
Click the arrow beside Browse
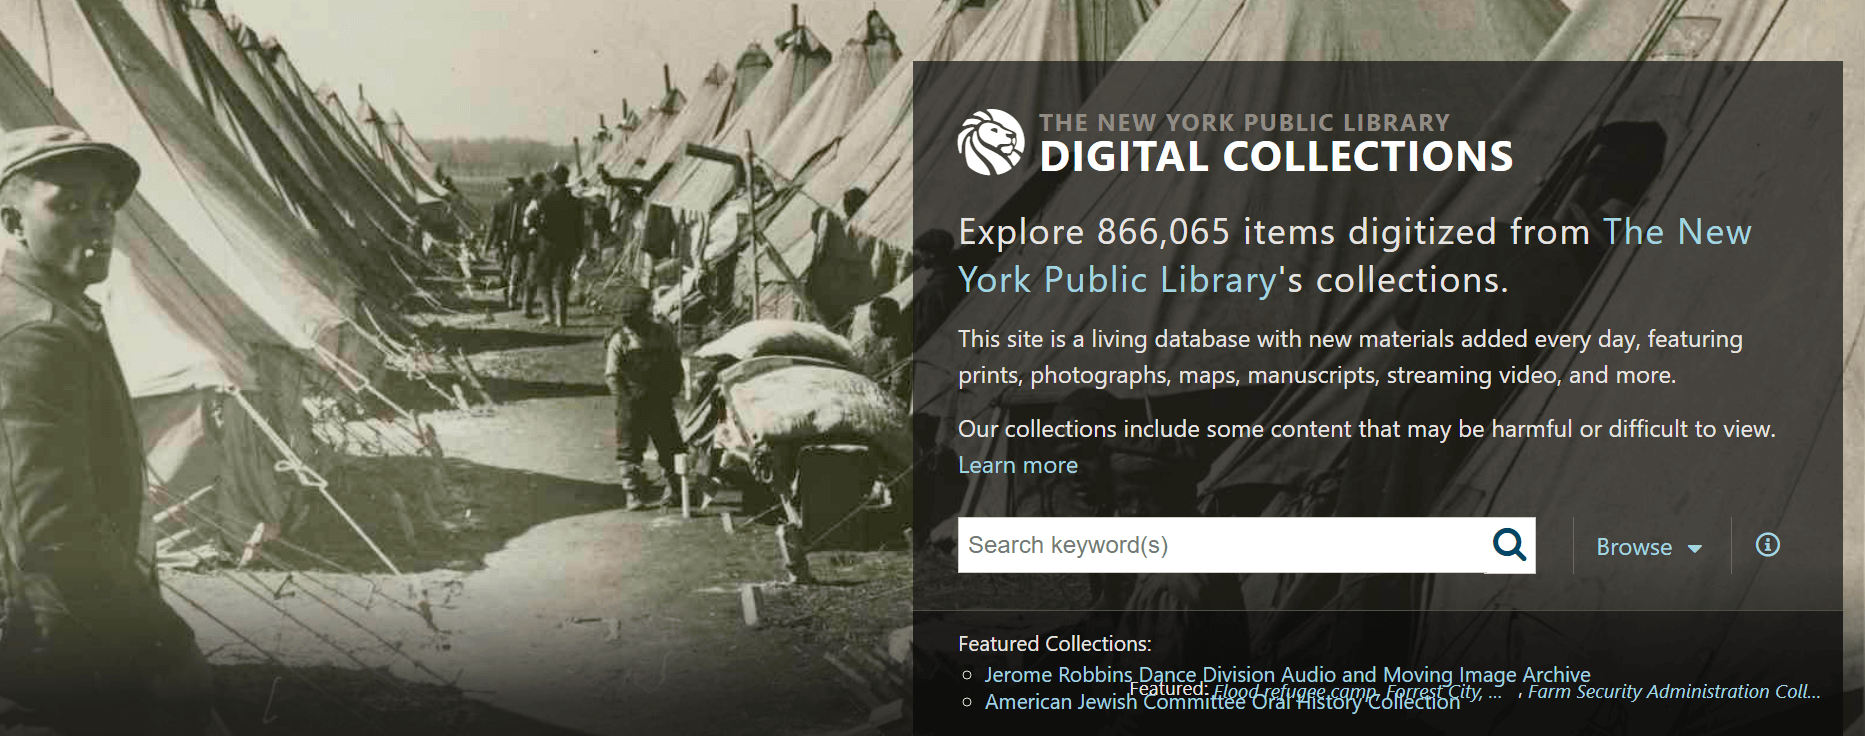[1694, 549]
